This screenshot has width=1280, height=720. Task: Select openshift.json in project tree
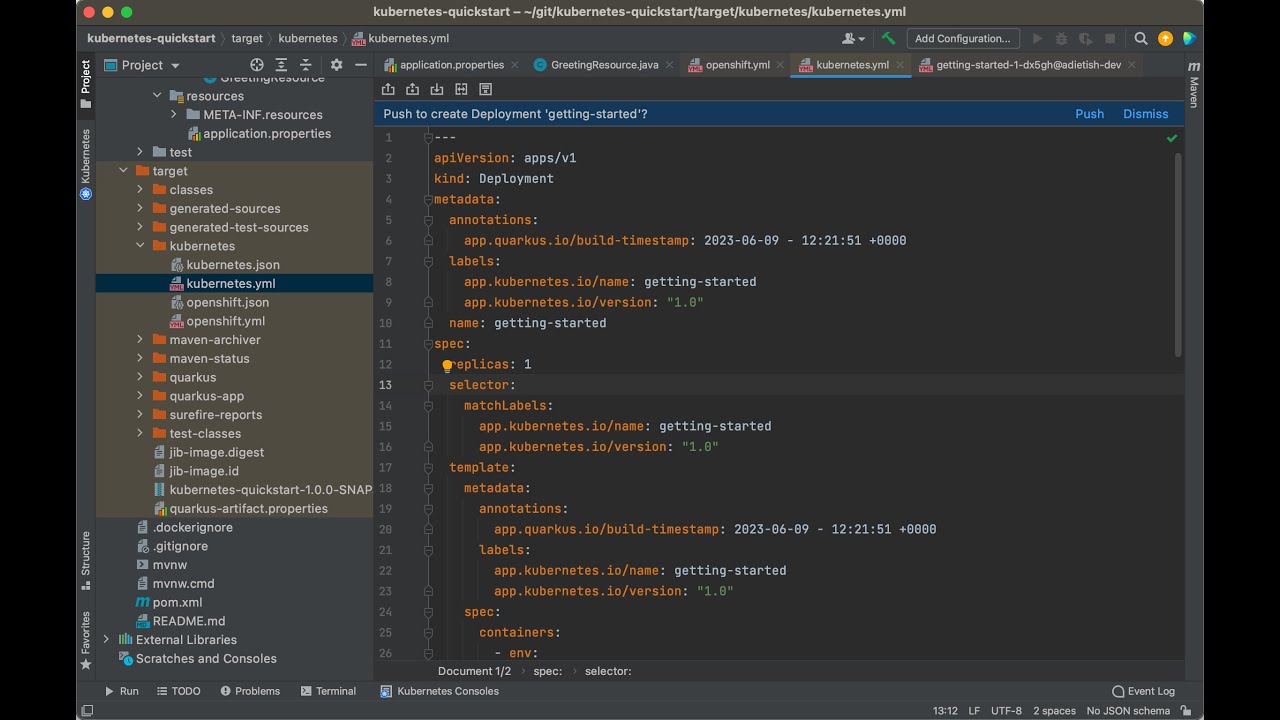227,303
